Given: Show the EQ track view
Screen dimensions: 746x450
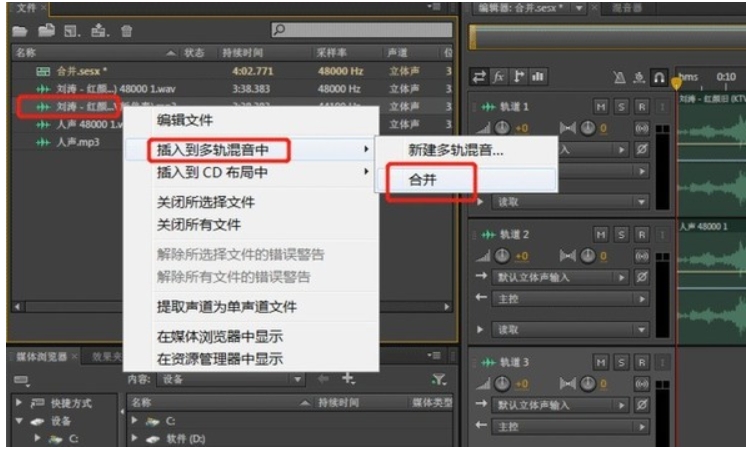Looking at the screenshot, I should pos(538,77).
